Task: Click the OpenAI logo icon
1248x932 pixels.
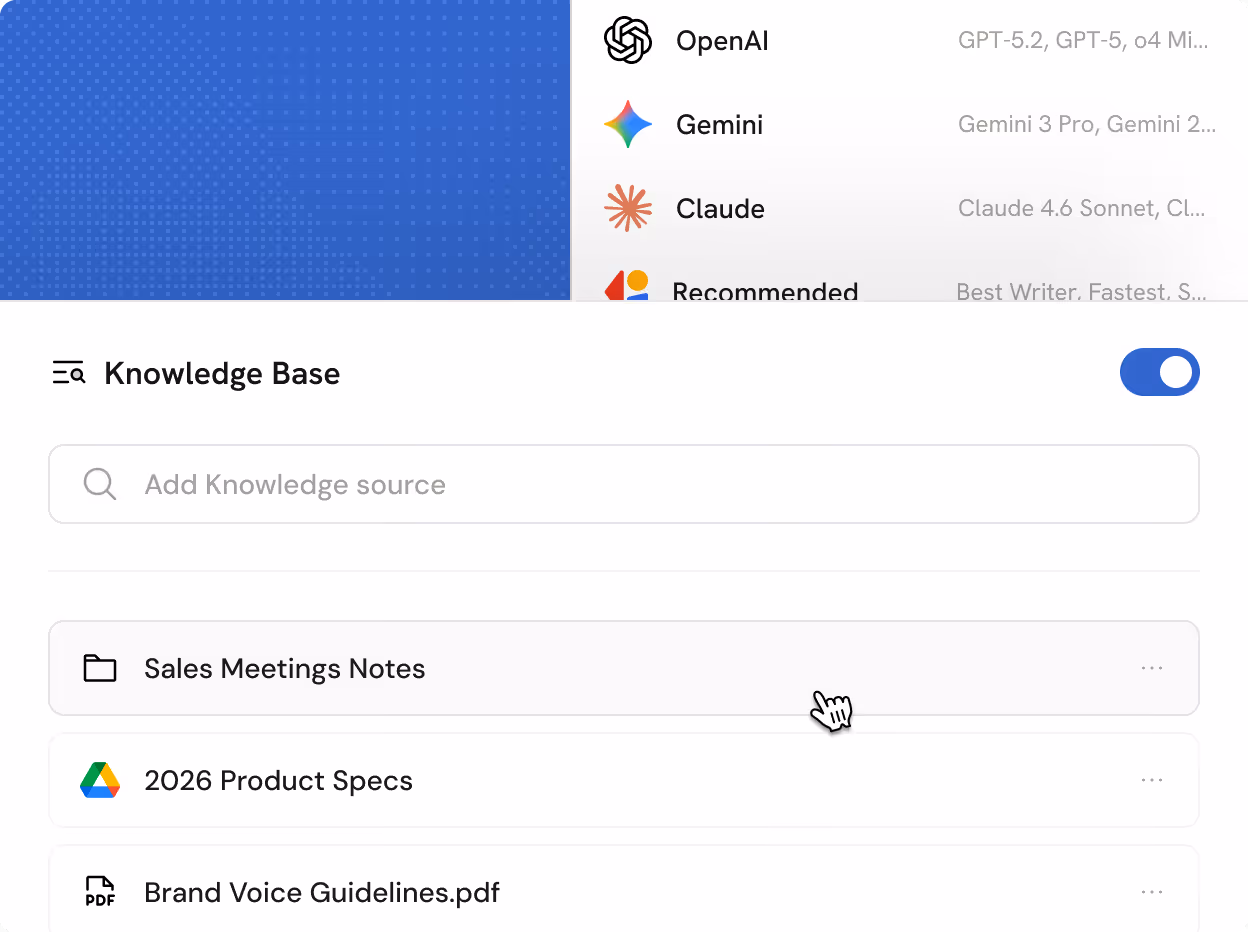Action: 626,41
